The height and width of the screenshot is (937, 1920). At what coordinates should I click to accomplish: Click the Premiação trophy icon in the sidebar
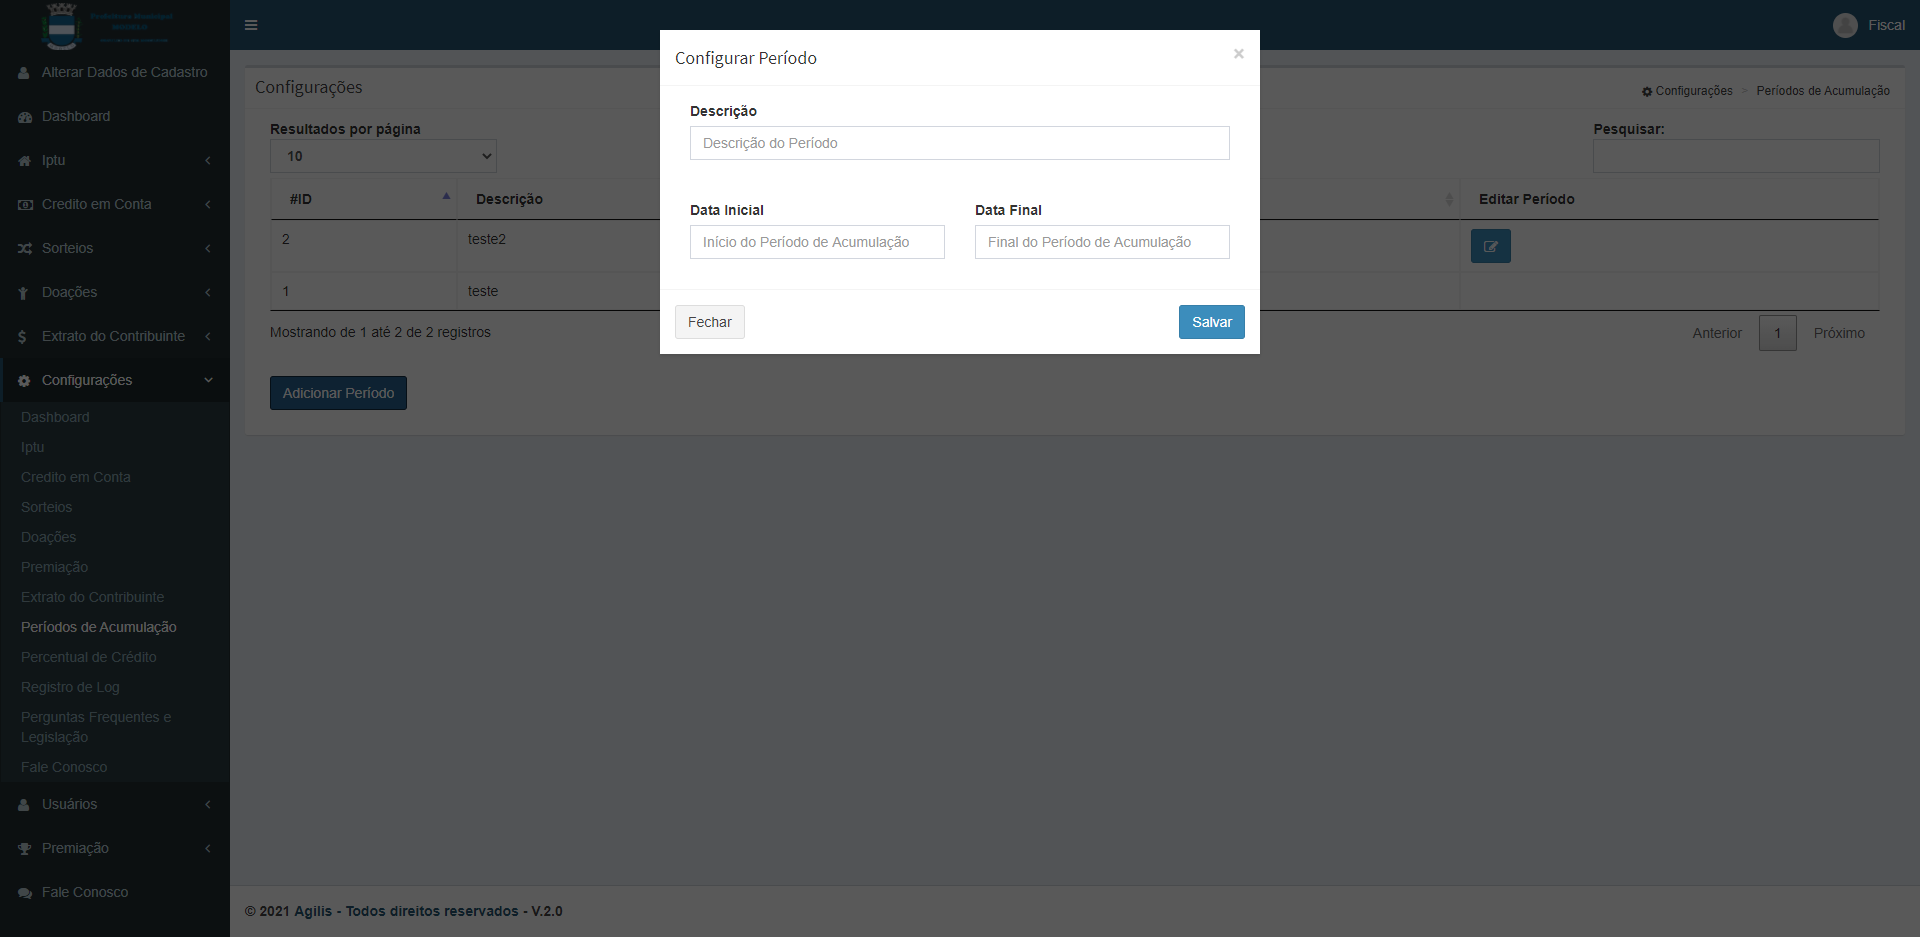(x=25, y=849)
